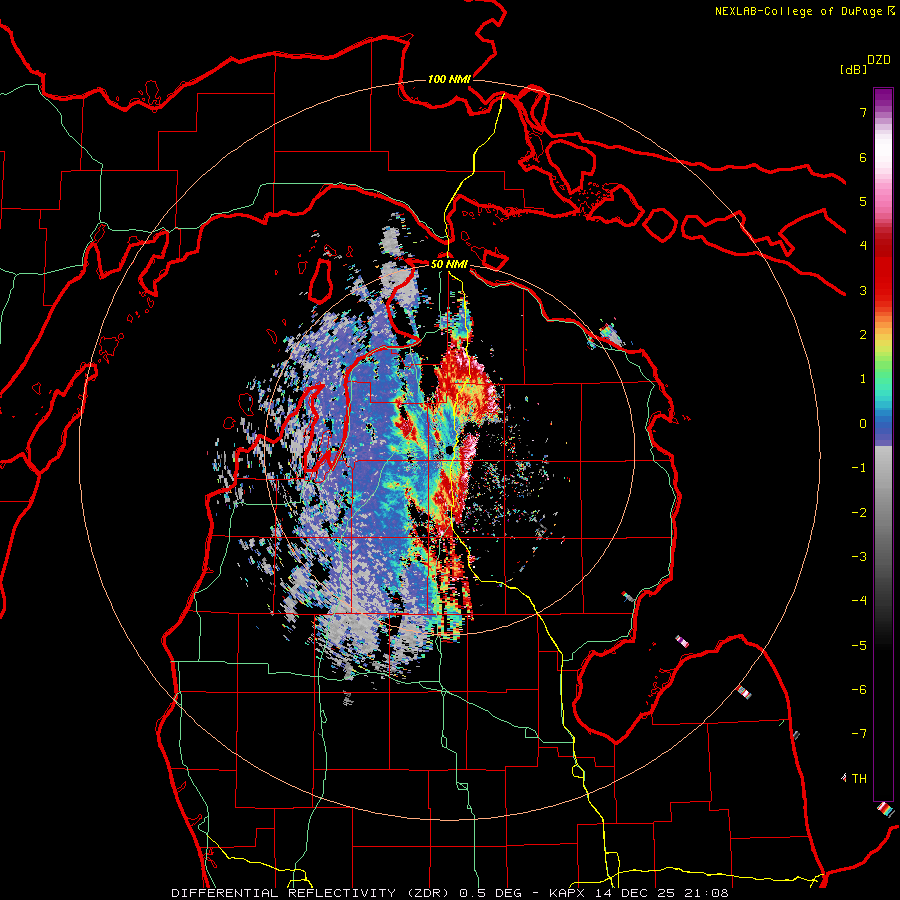
Task: Click the 5 value on the dB scale
Action: (863, 201)
